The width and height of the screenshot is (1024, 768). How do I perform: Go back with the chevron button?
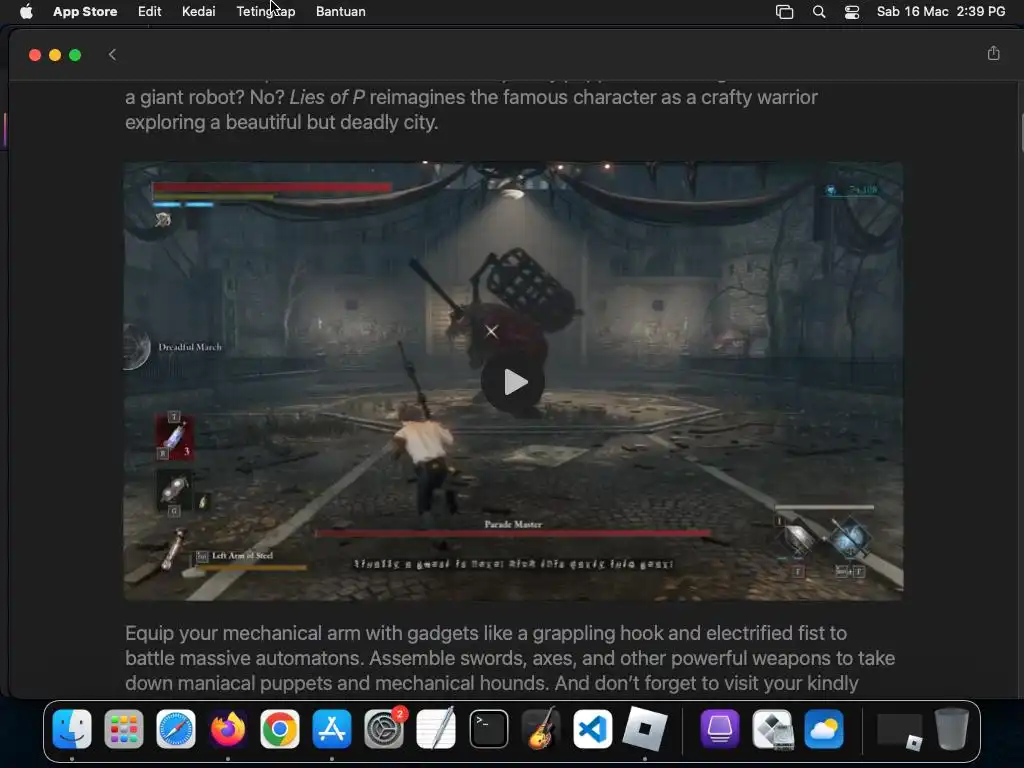coord(112,55)
